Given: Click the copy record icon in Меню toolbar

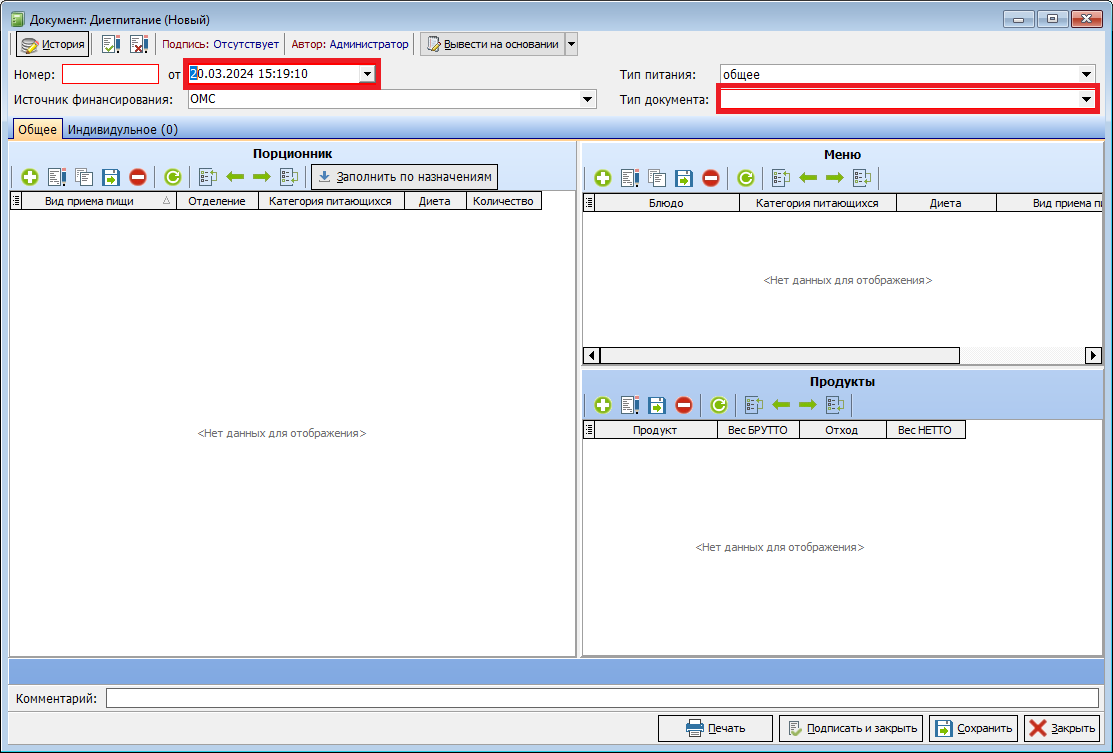Looking at the screenshot, I should pos(657,179).
